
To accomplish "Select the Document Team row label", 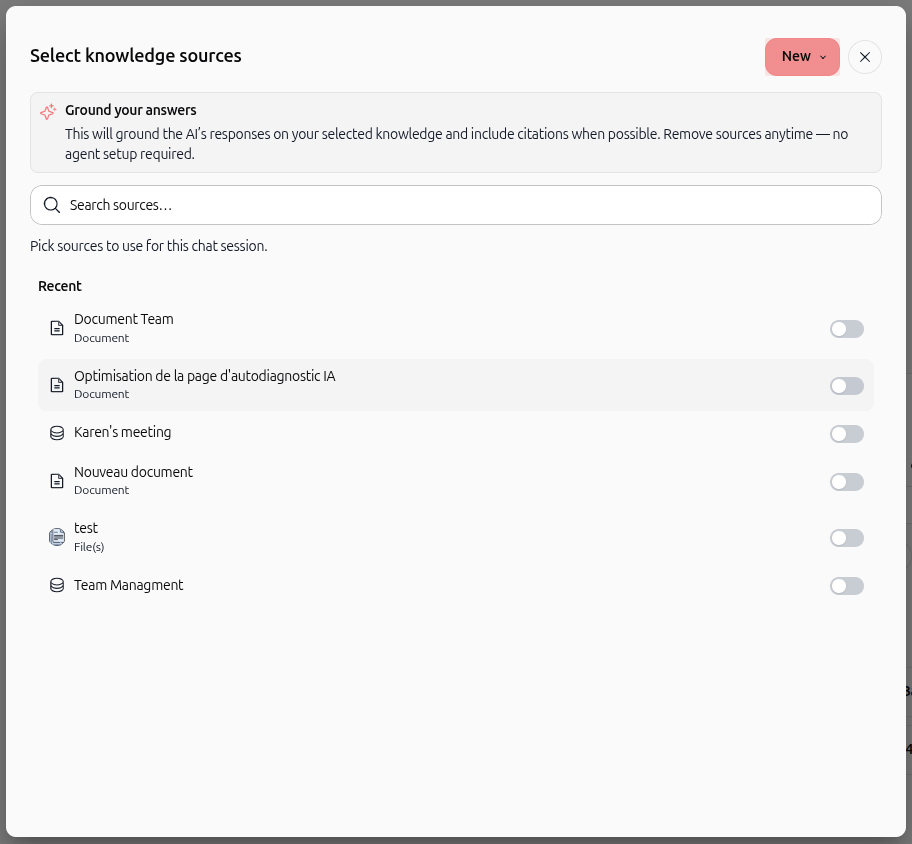I will click(x=123, y=319).
